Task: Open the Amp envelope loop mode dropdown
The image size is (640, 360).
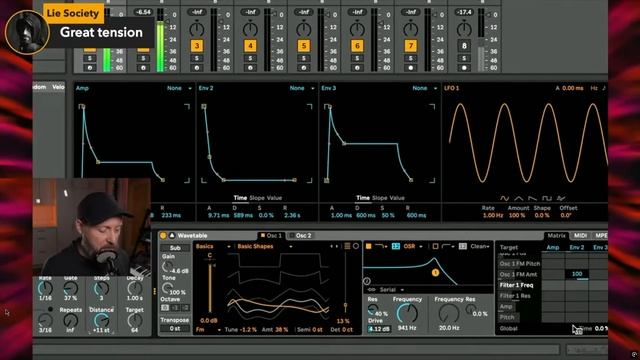Action: tap(179, 88)
